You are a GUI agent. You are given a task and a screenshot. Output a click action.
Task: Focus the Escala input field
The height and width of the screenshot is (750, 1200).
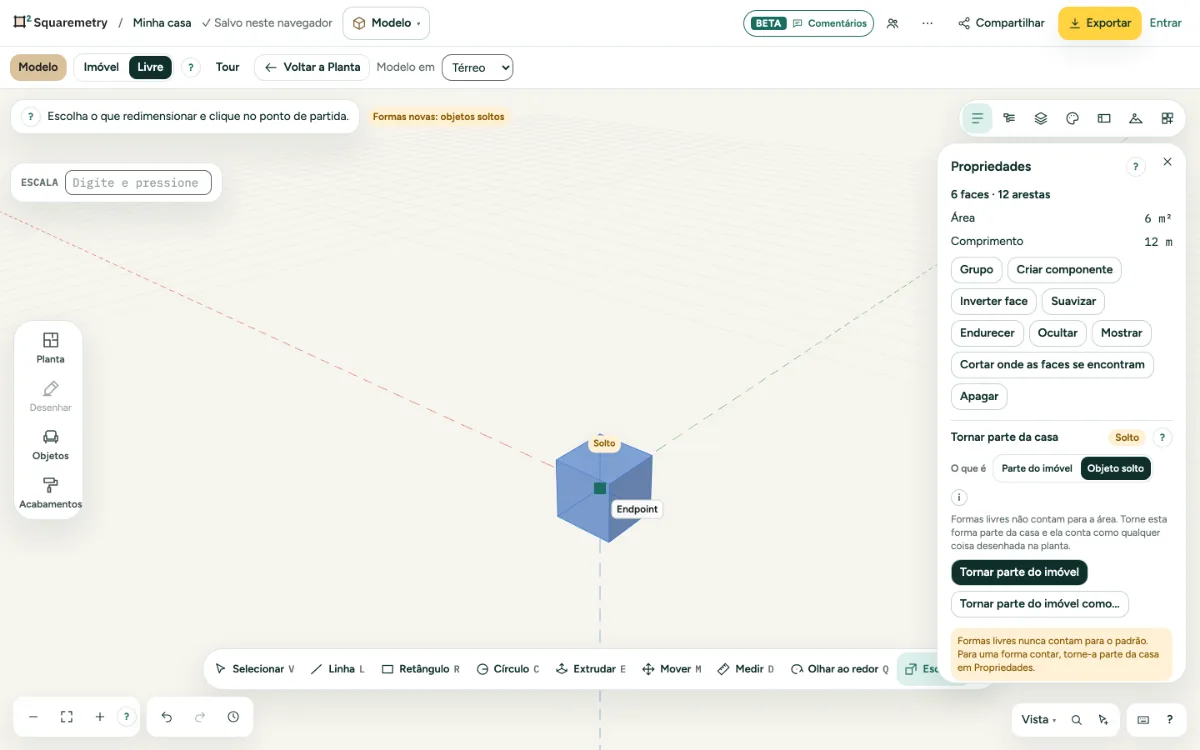138,182
